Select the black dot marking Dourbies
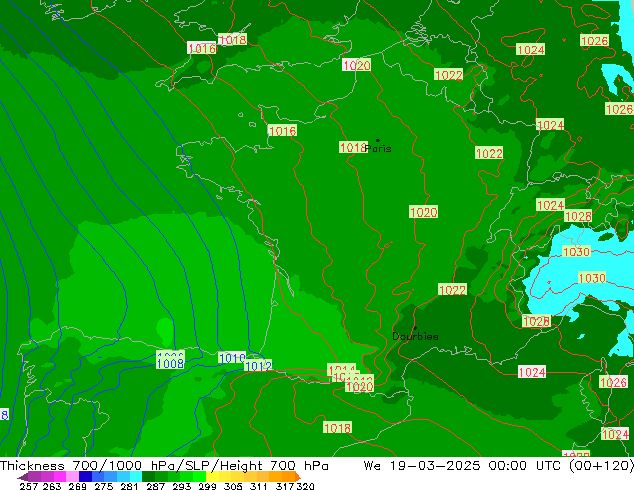Image resolution: width=634 pixels, height=490 pixels. [x=415, y=328]
